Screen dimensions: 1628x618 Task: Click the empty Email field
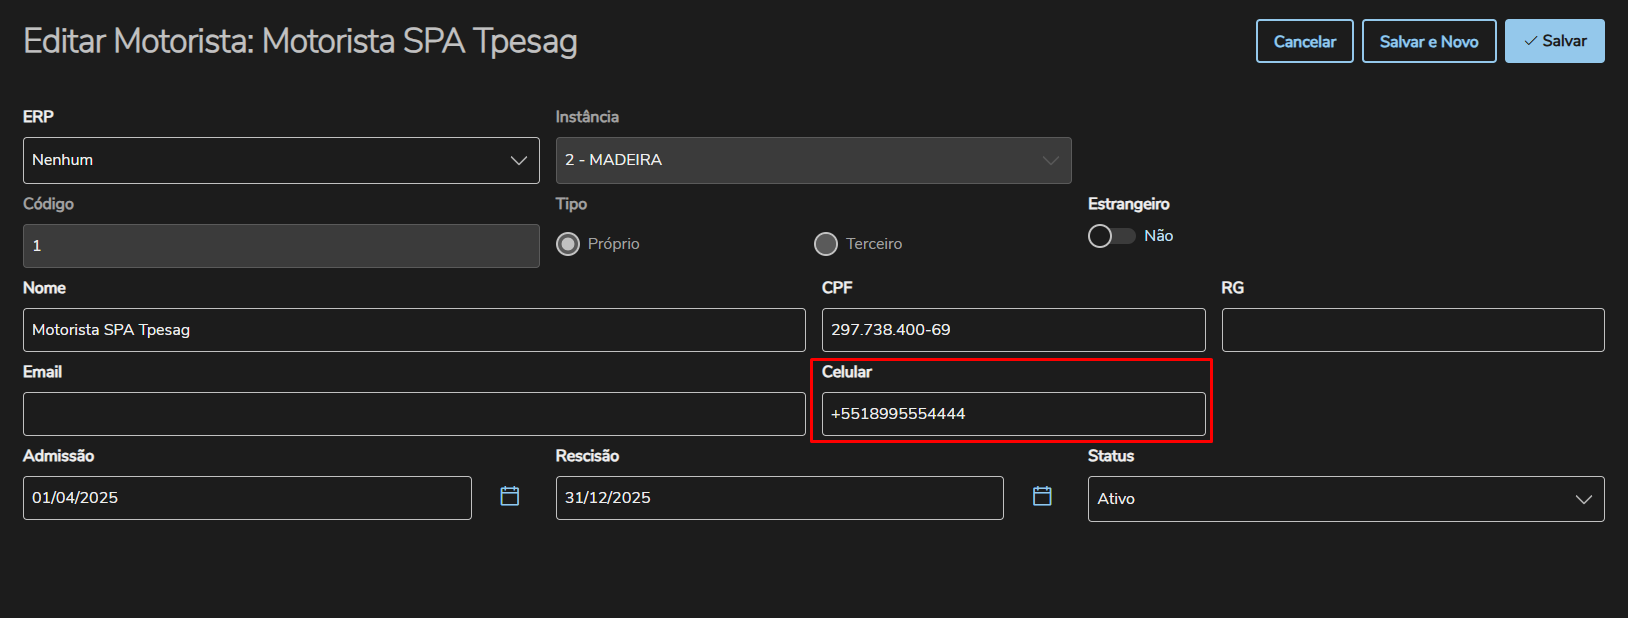414,414
